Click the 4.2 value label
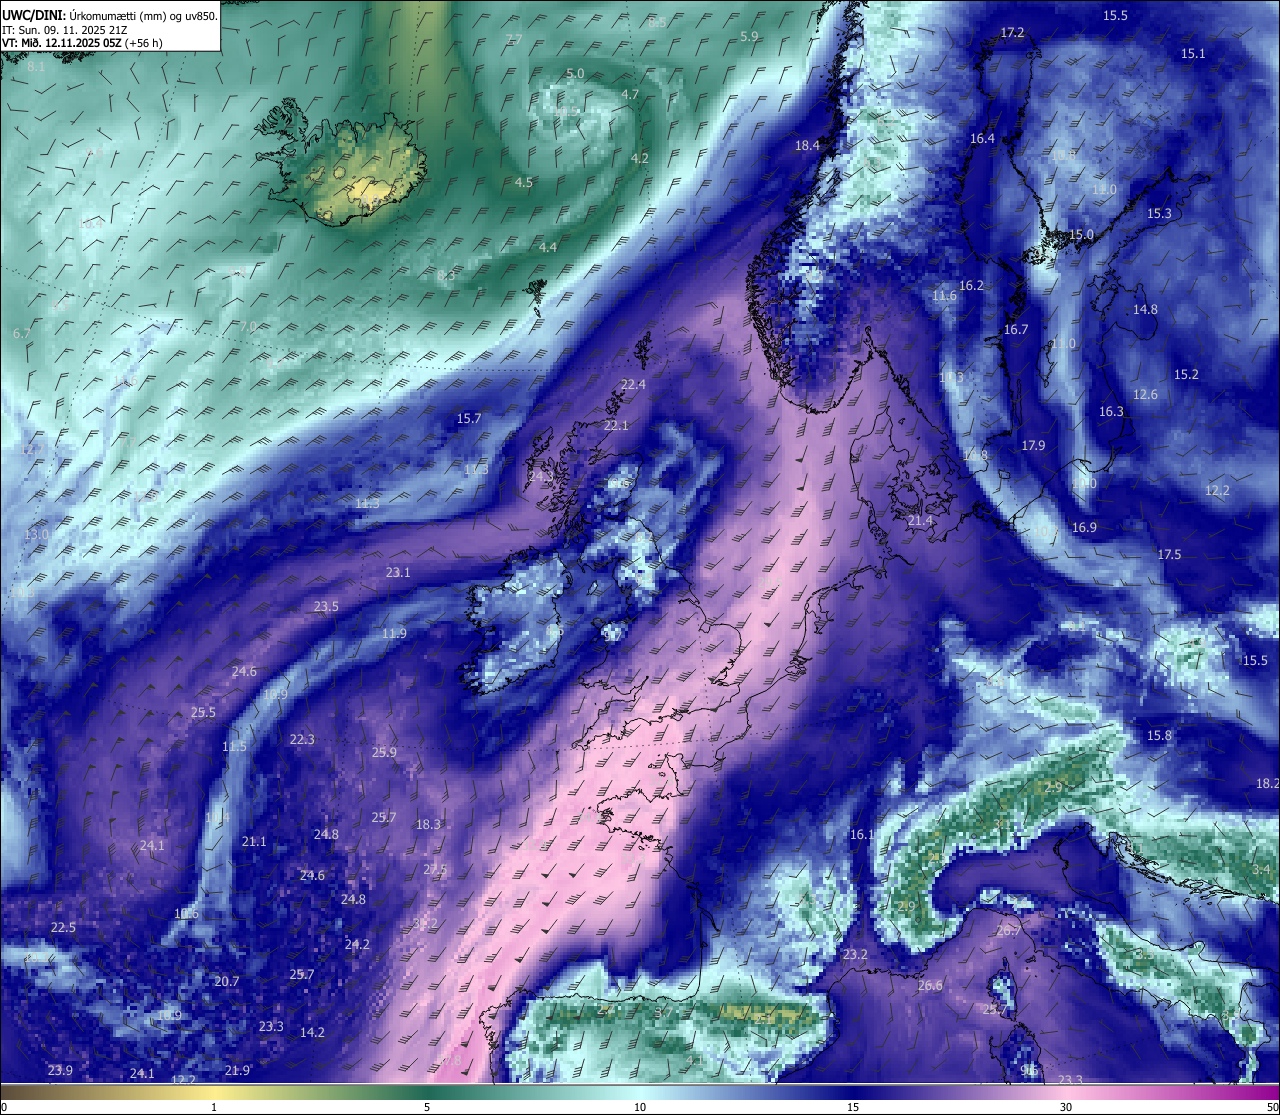This screenshot has width=1280, height=1115. pos(640,159)
